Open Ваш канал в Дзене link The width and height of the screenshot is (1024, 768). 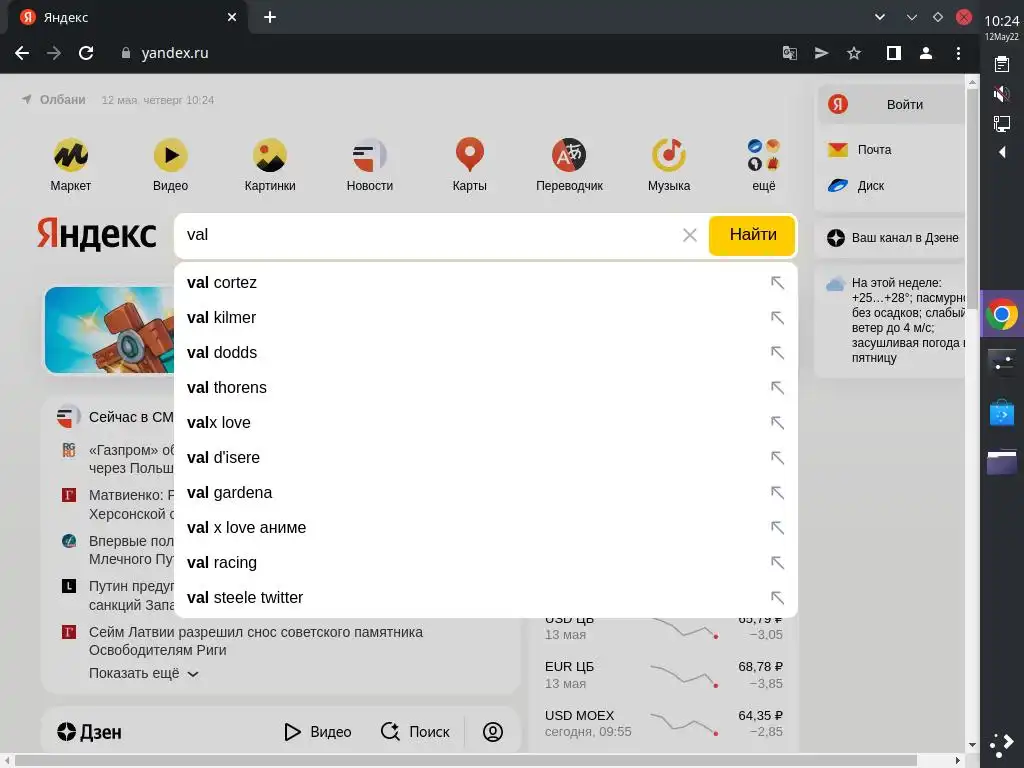[x=893, y=238]
